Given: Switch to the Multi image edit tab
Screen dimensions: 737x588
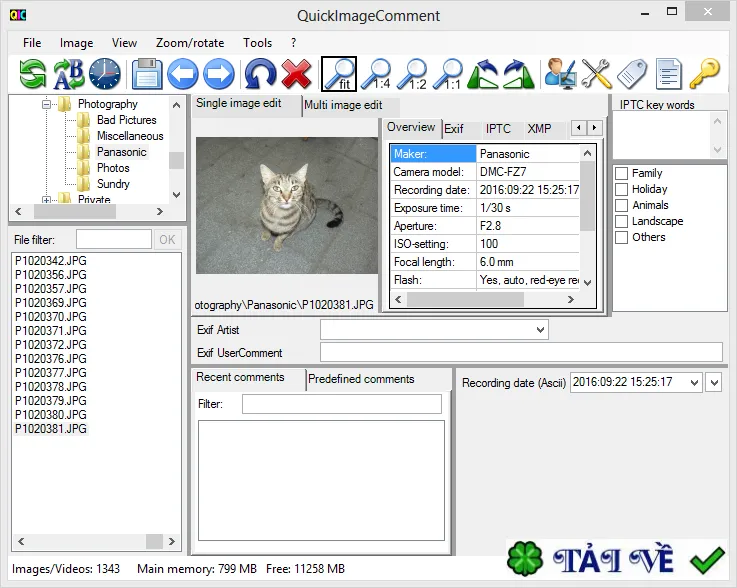Looking at the screenshot, I should tap(343, 105).
